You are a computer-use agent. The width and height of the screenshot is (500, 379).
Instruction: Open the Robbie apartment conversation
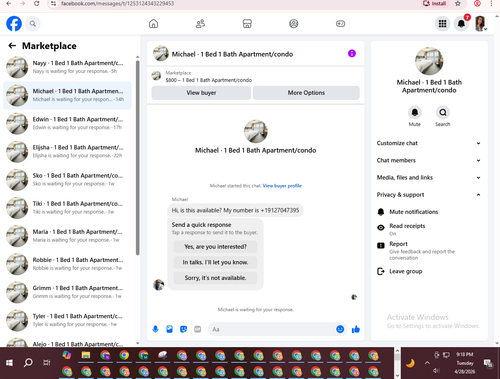click(x=67, y=264)
